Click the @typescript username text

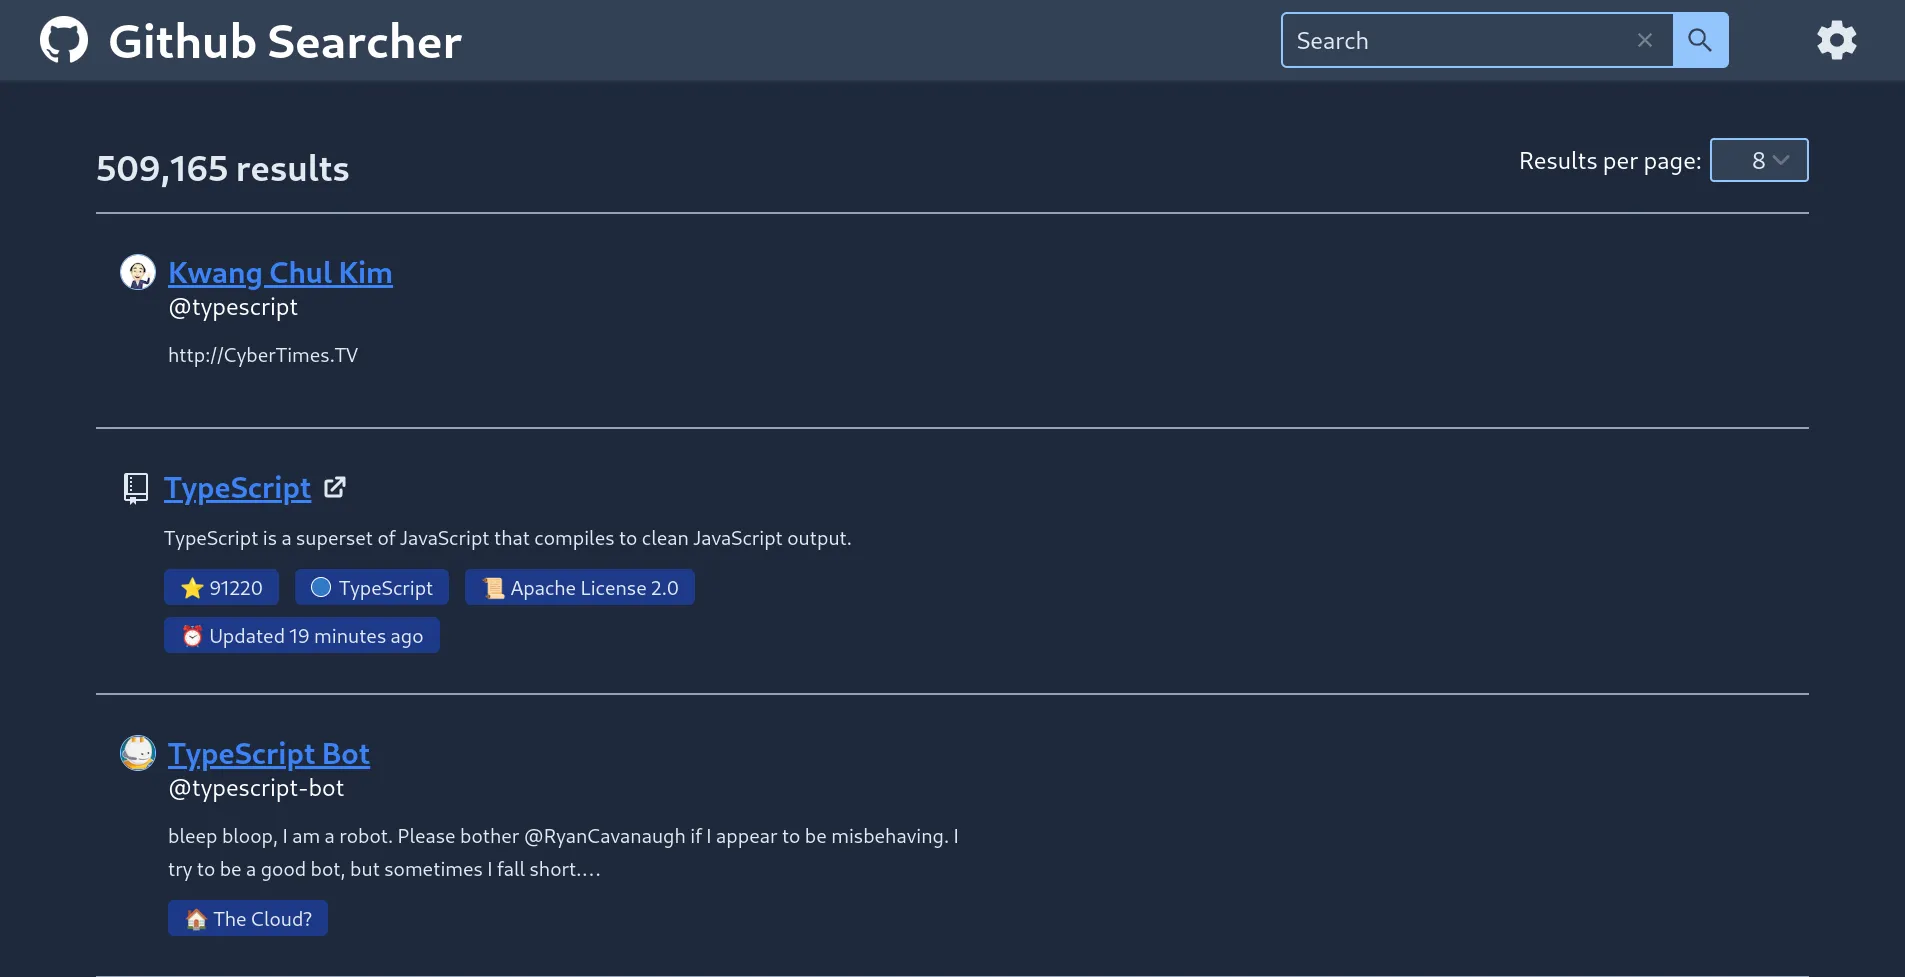pos(233,307)
